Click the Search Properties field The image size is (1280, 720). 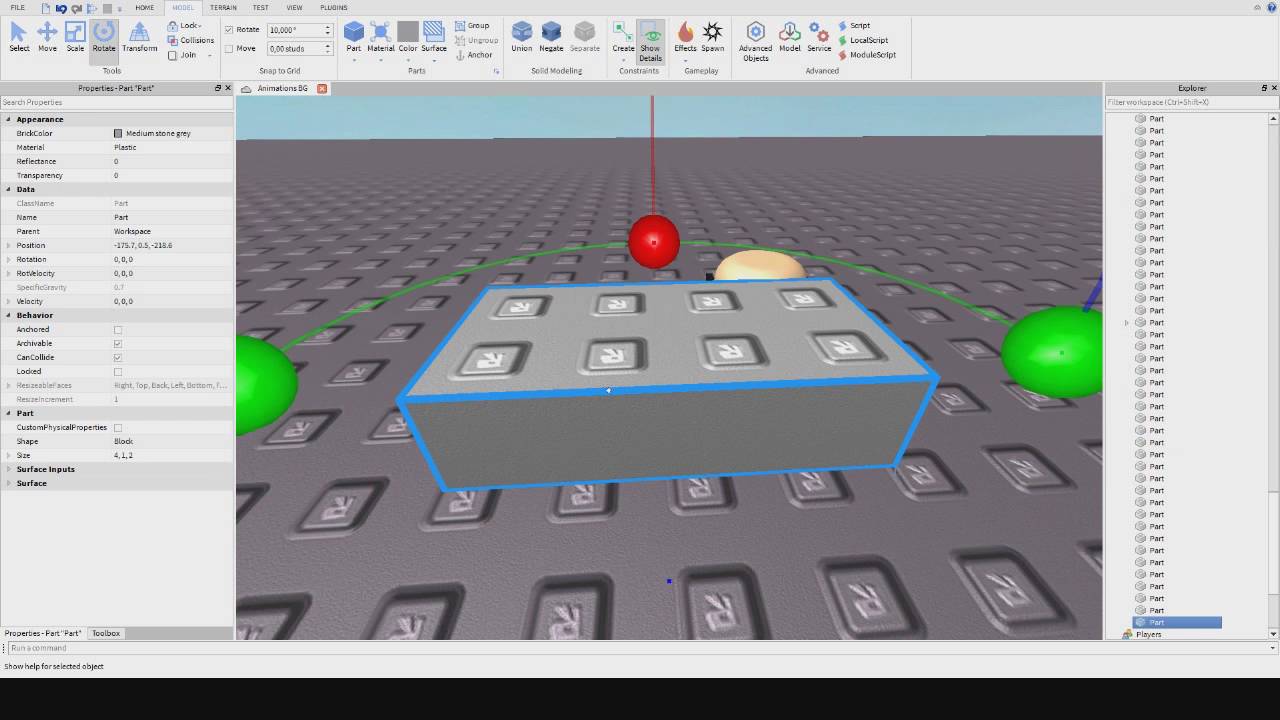click(x=116, y=102)
